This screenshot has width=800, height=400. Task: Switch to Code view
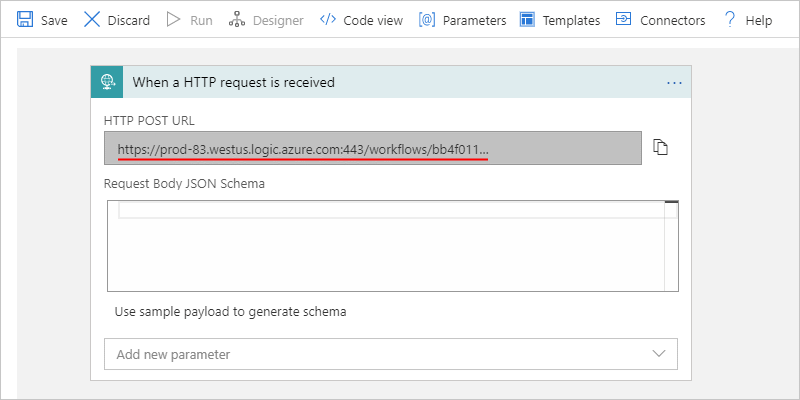point(372,20)
